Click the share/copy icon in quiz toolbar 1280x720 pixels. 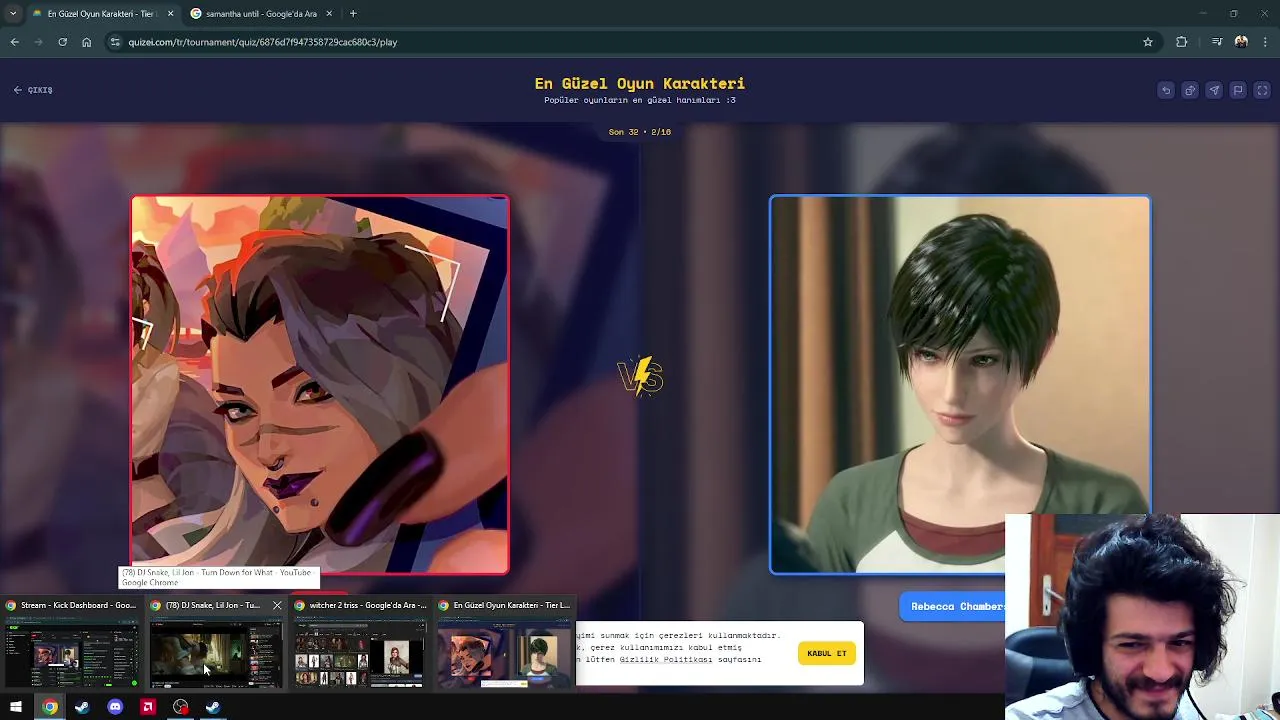pos(1190,90)
